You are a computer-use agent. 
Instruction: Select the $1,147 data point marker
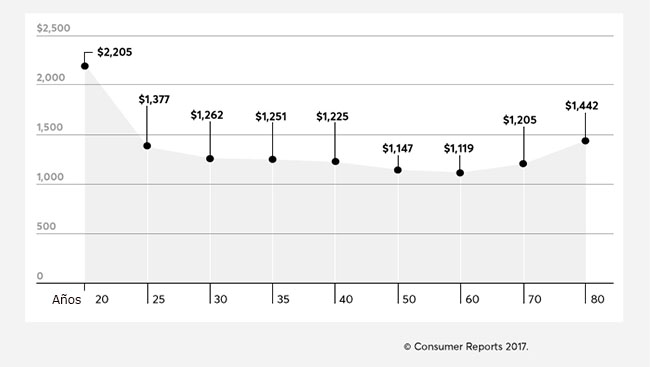point(398,170)
